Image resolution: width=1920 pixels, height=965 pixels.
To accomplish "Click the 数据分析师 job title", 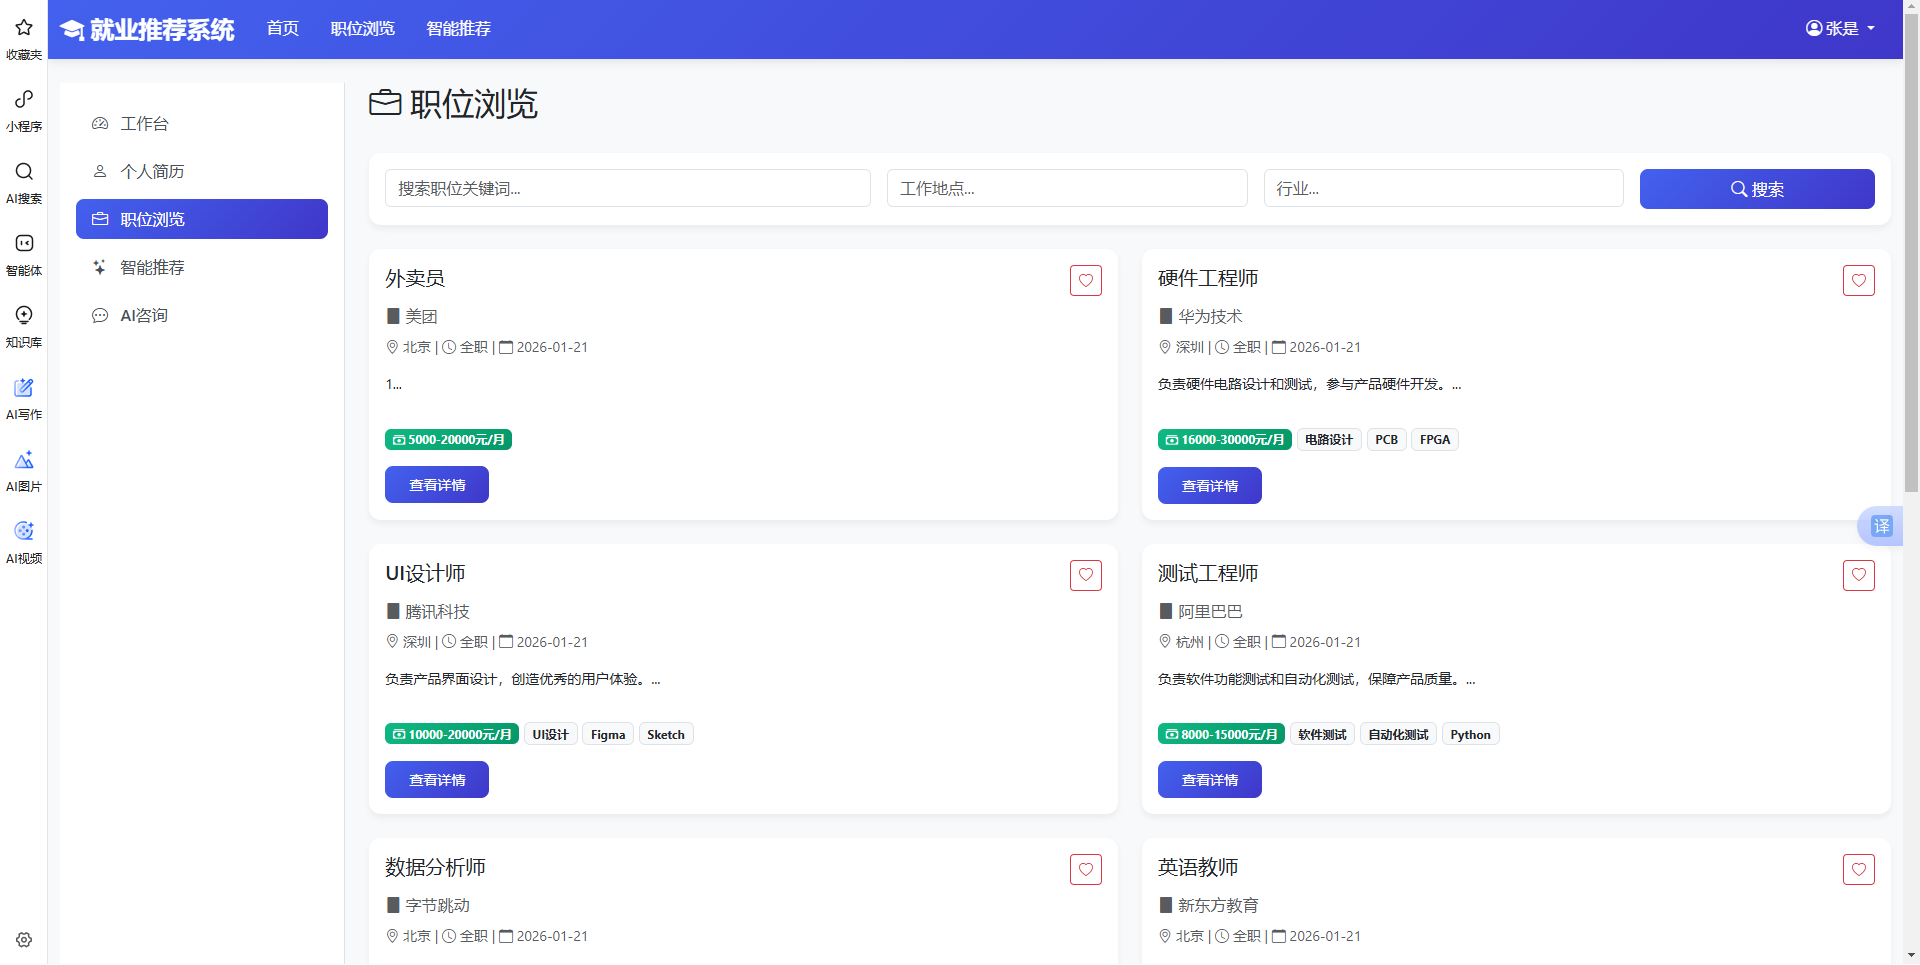I will pyautogui.click(x=435, y=868).
